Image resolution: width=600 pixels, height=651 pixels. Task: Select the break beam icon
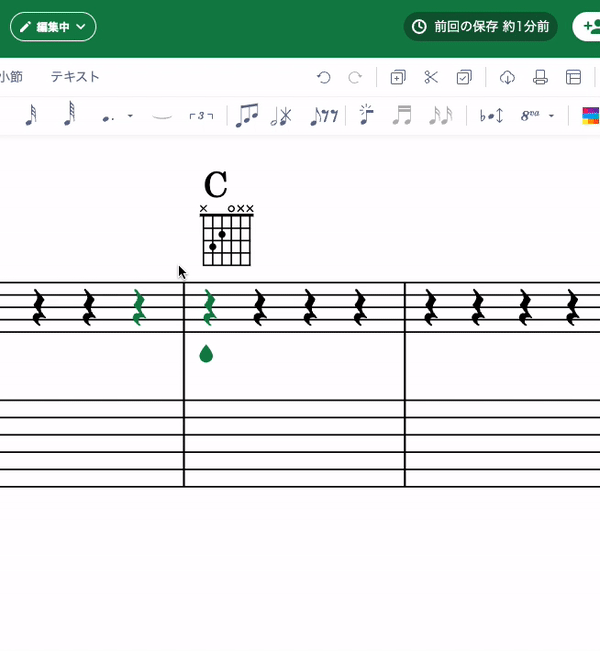[x=441, y=115]
